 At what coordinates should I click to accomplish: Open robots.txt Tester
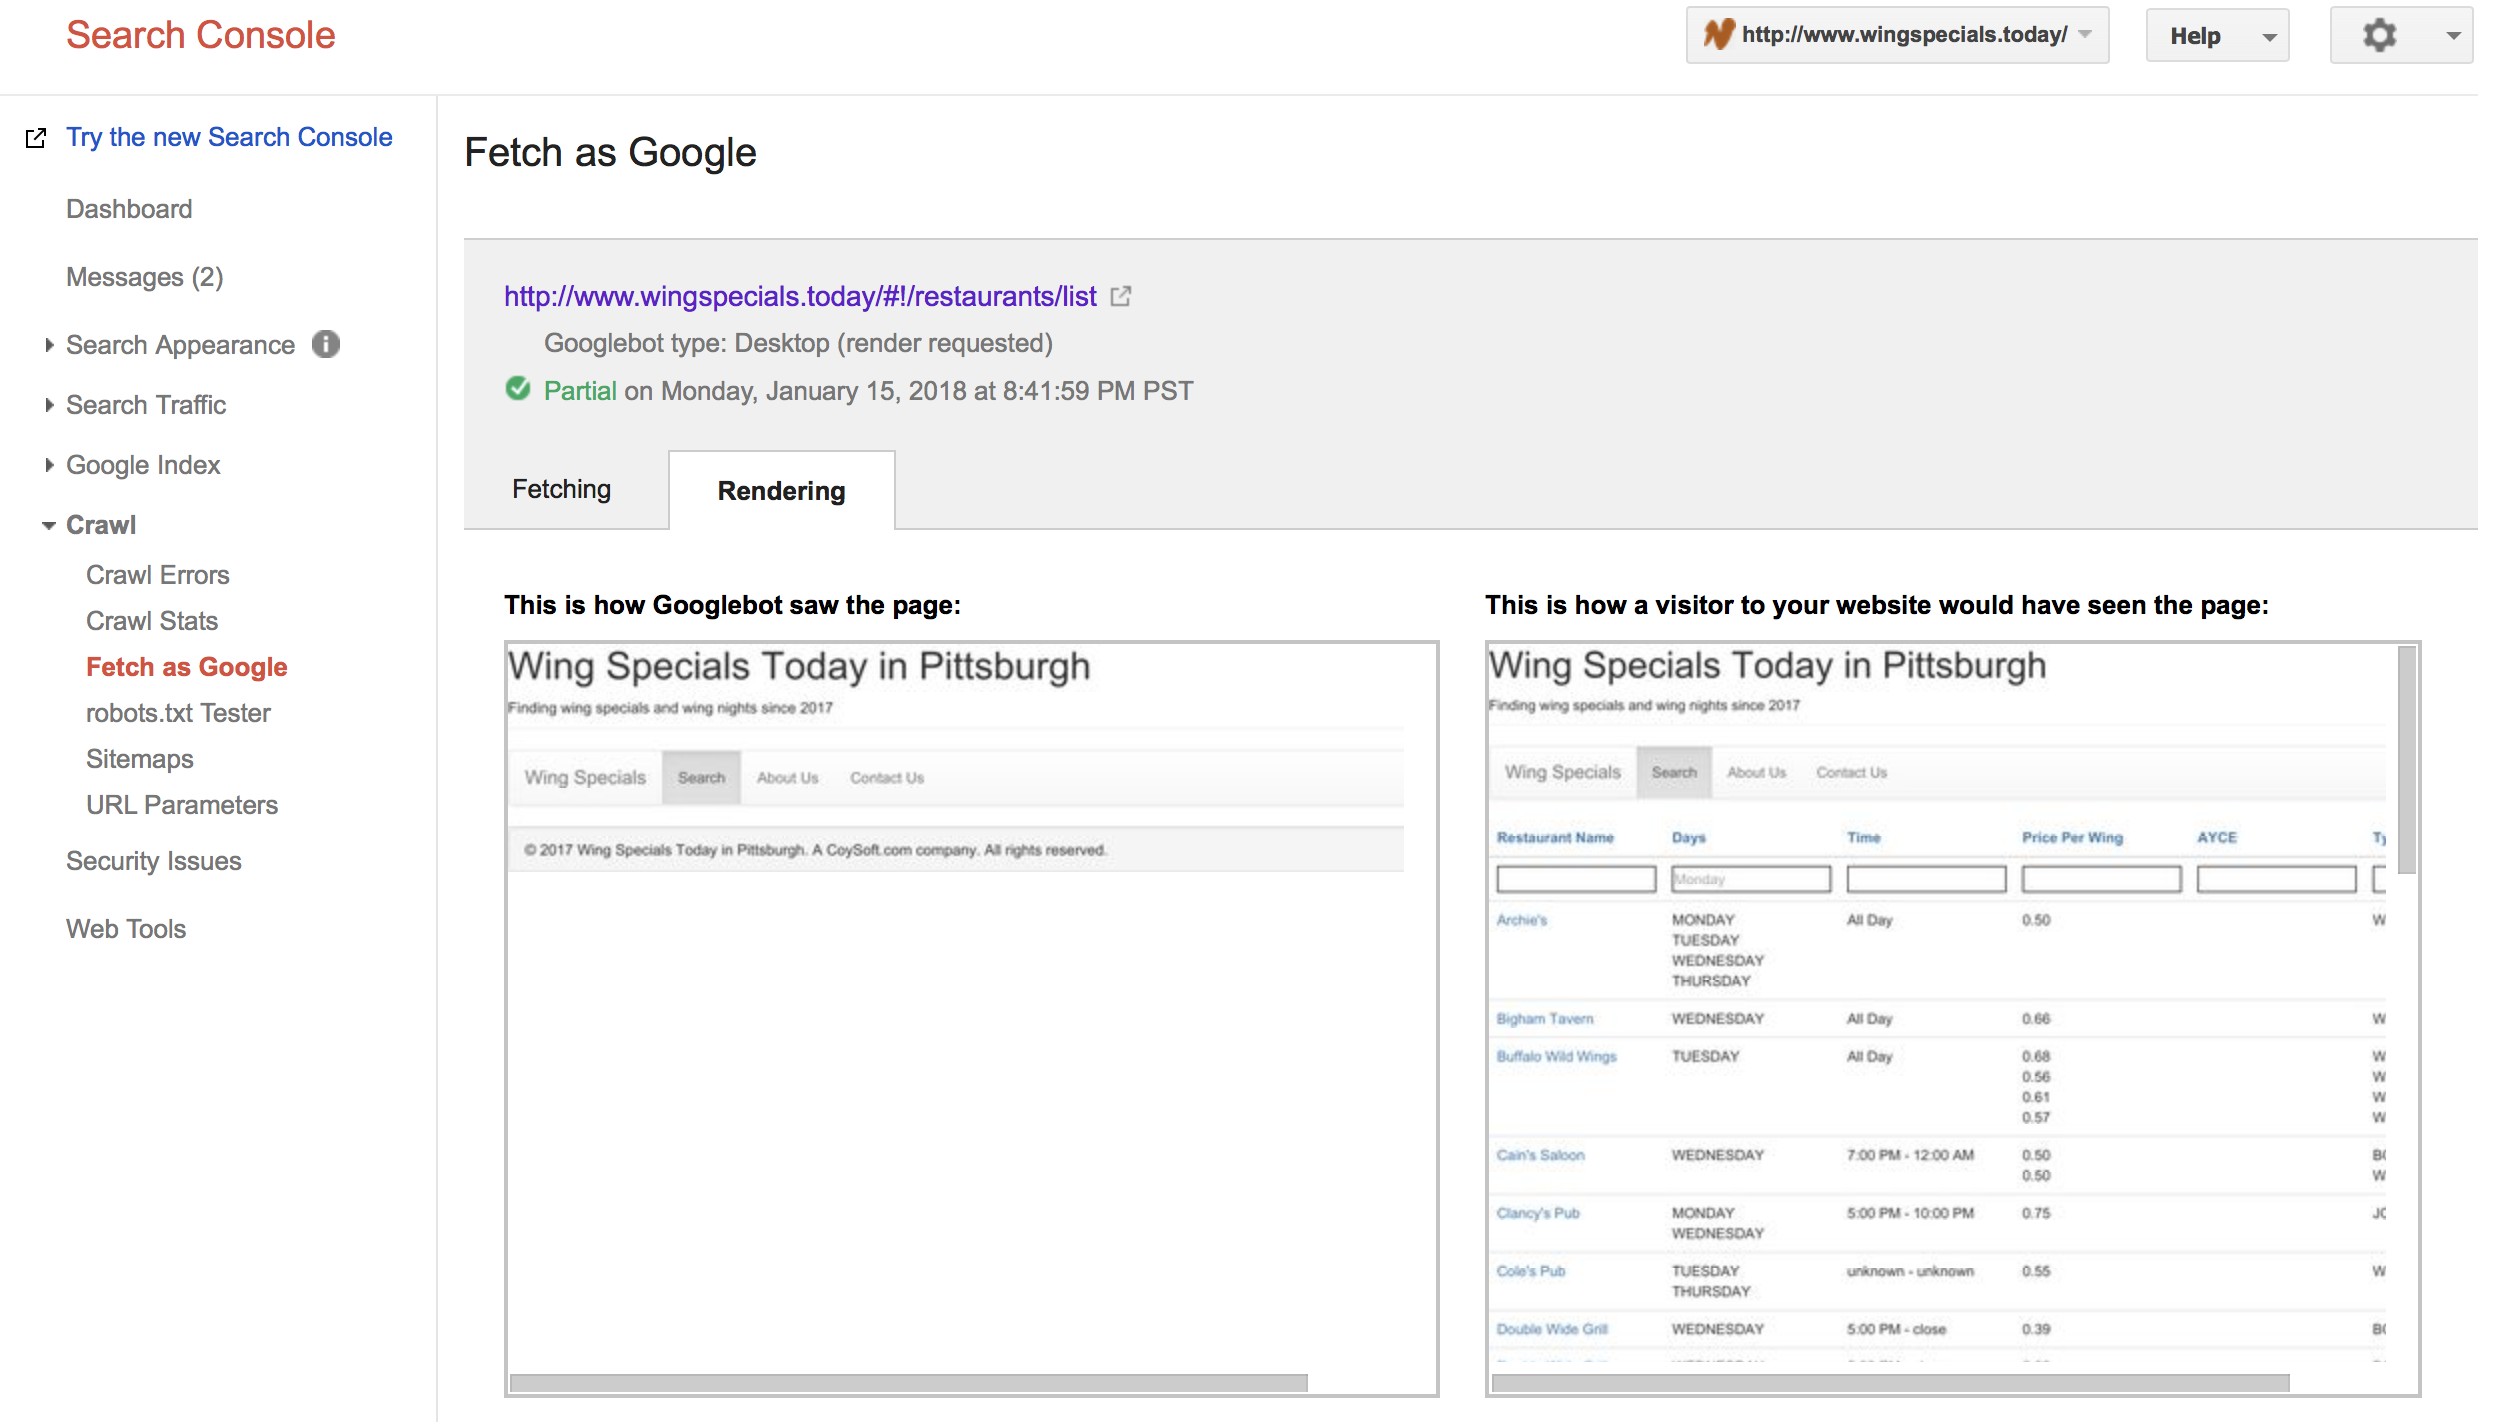178,713
